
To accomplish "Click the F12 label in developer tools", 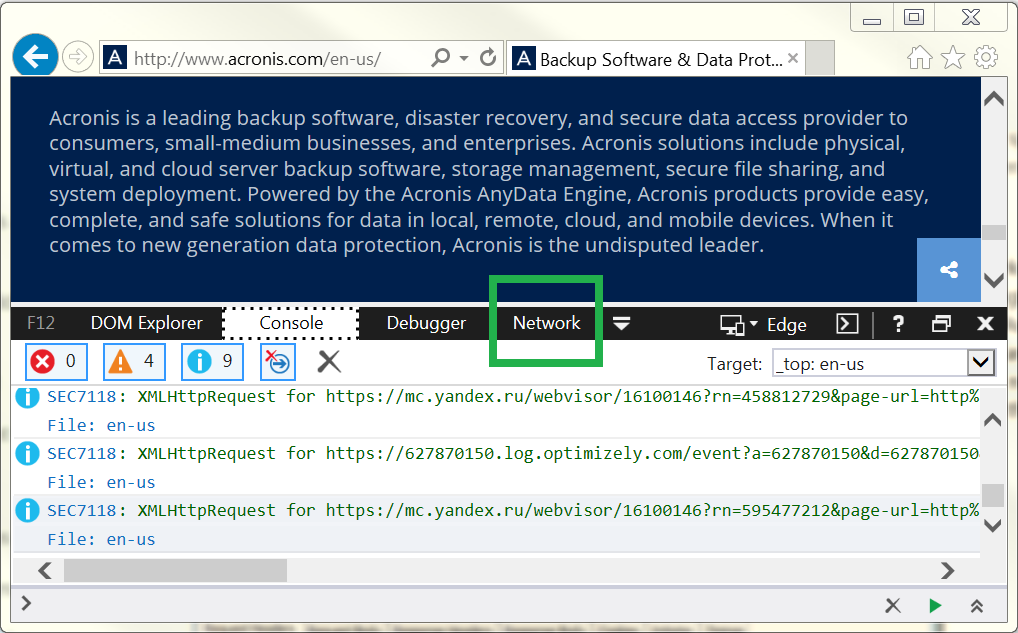I will (x=41, y=323).
